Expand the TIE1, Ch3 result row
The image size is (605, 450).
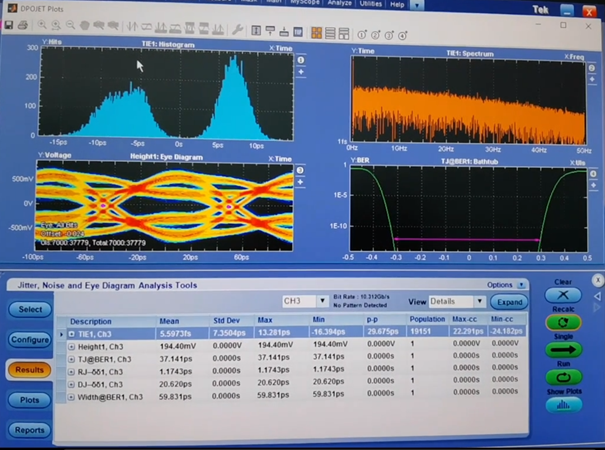pos(72,334)
